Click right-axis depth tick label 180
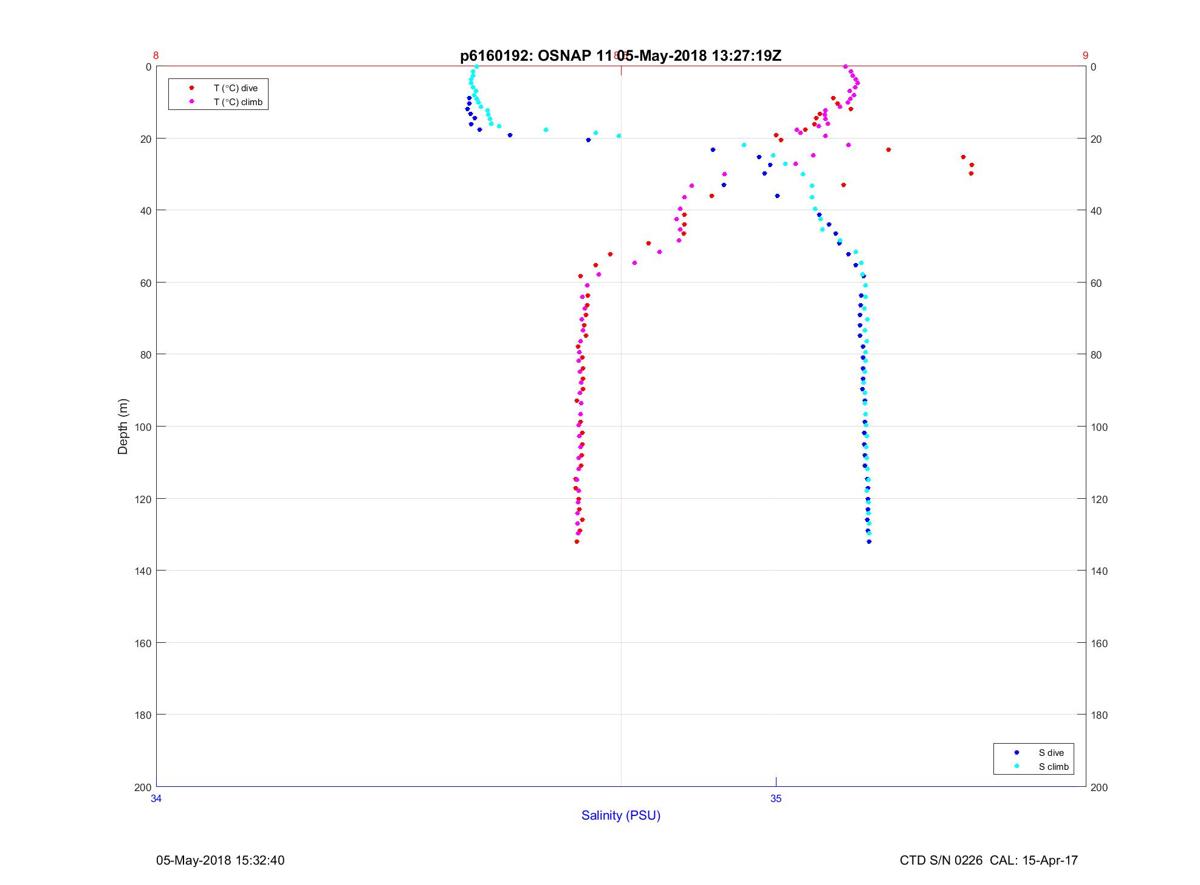Viewport: 1200px width, 885px height. (x=1099, y=715)
